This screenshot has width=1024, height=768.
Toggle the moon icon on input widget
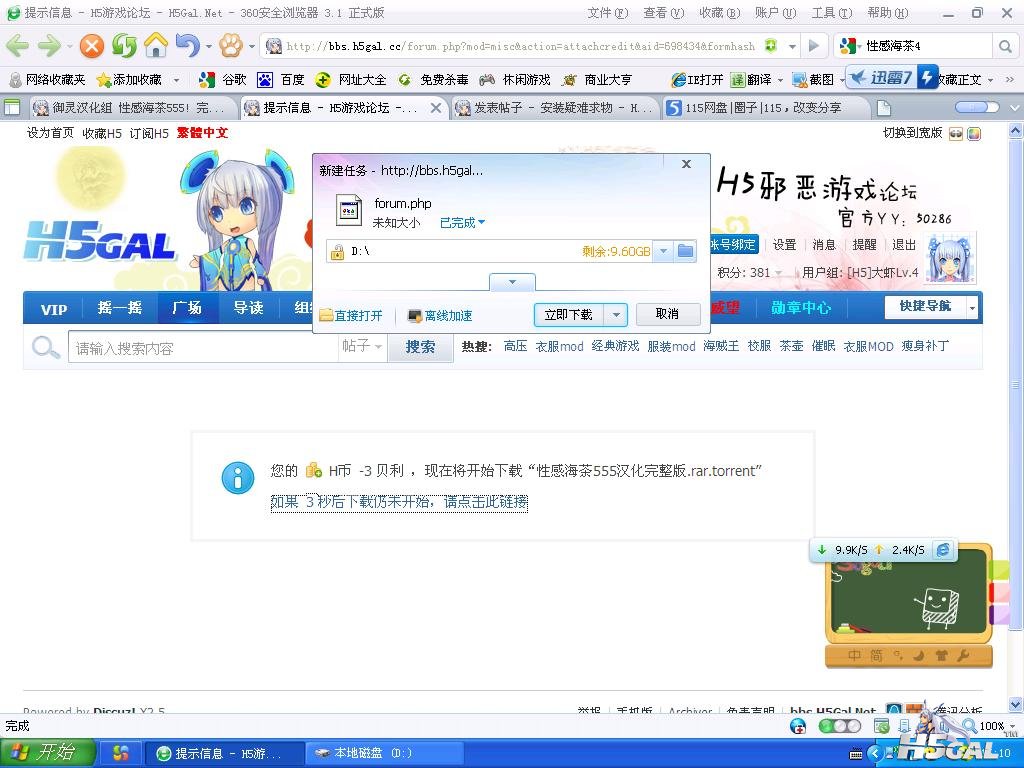click(920, 656)
